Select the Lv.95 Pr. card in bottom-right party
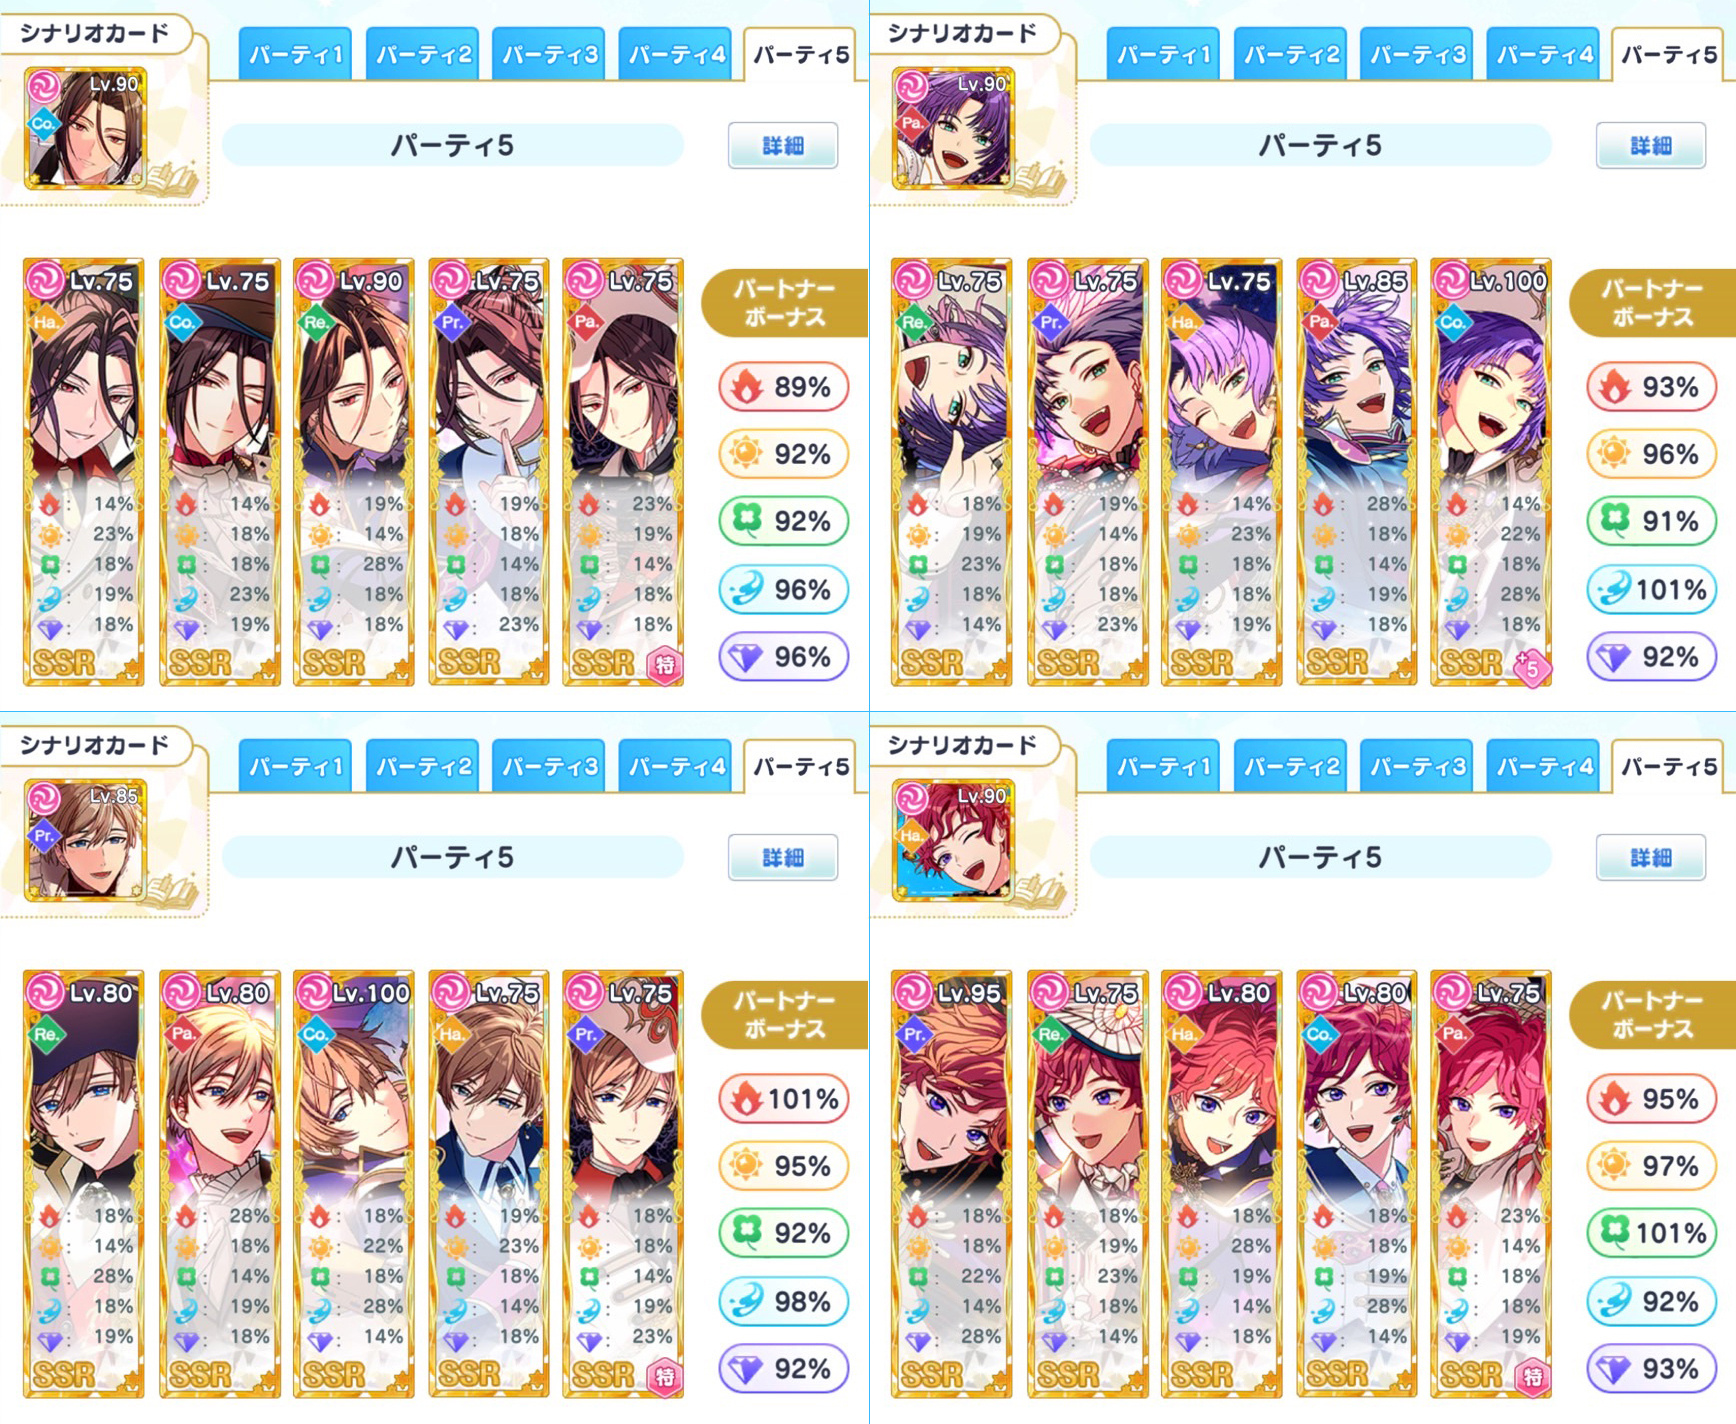 click(x=952, y=1184)
